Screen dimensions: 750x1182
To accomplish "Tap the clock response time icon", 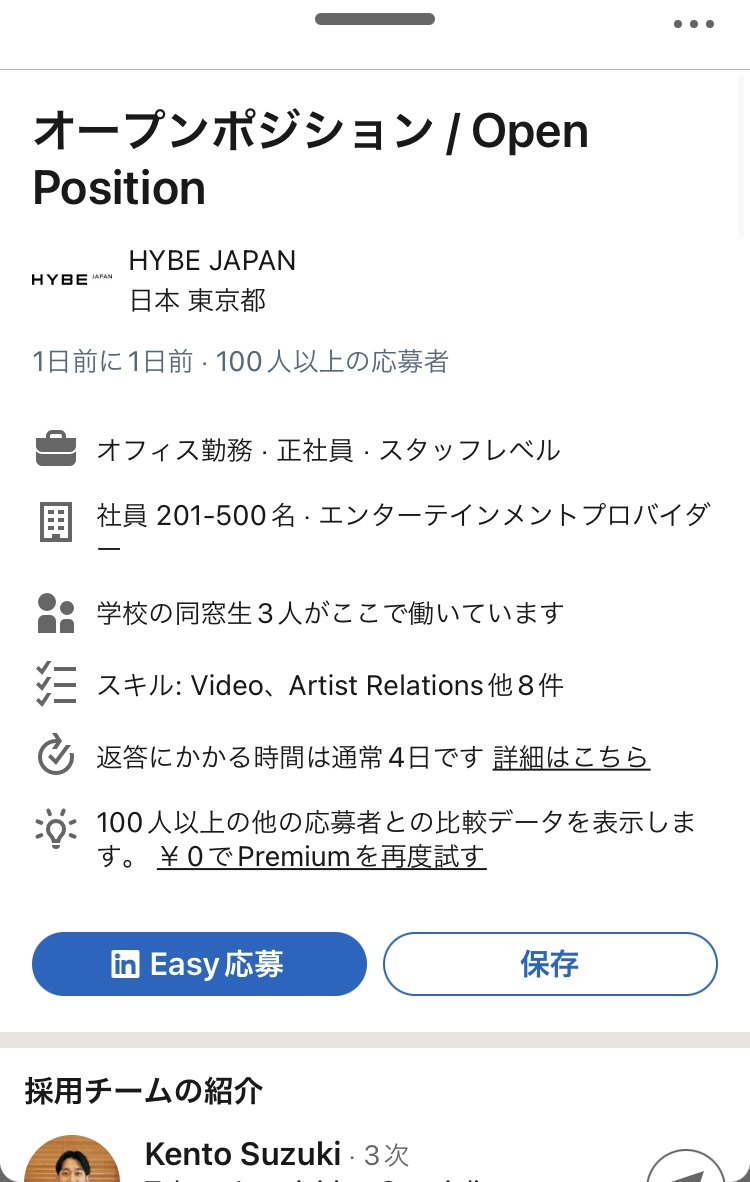I will pyautogui.click(x=56, y=755).
